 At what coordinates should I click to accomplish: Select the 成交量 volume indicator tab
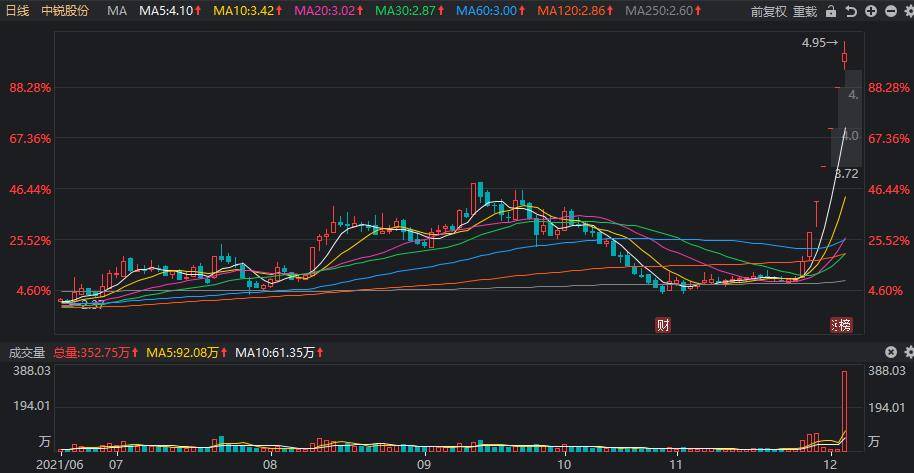coord(27,352)
